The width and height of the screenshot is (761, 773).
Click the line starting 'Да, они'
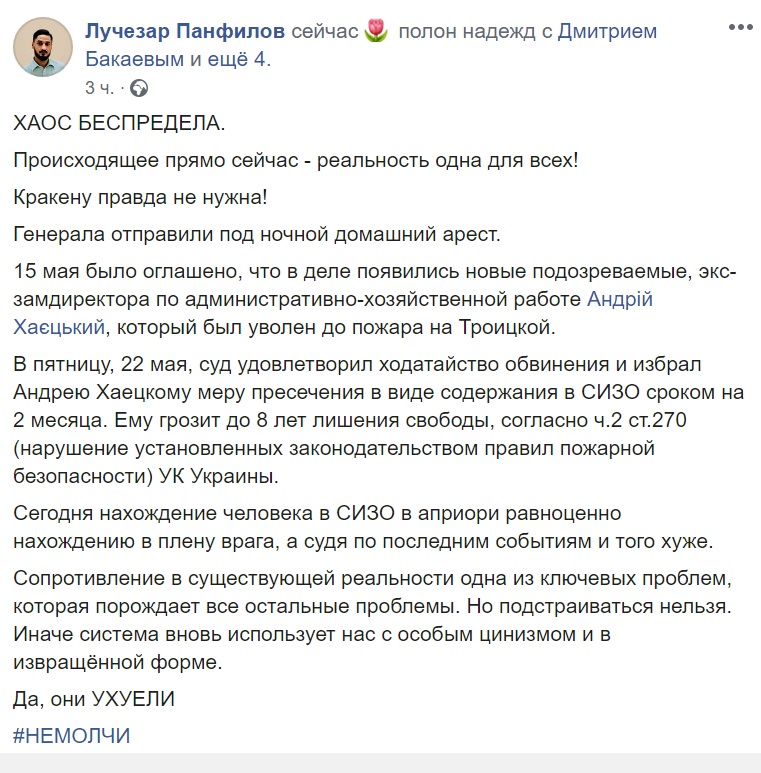point(94,699)
